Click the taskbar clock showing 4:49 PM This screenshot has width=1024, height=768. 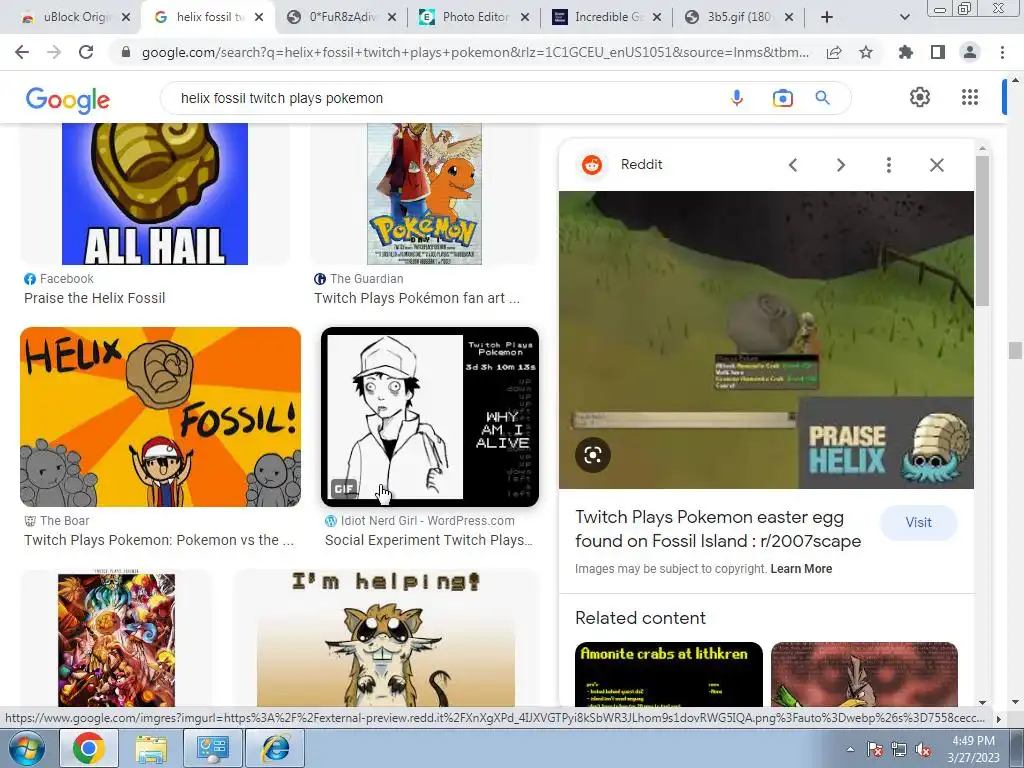pos(973,749)
